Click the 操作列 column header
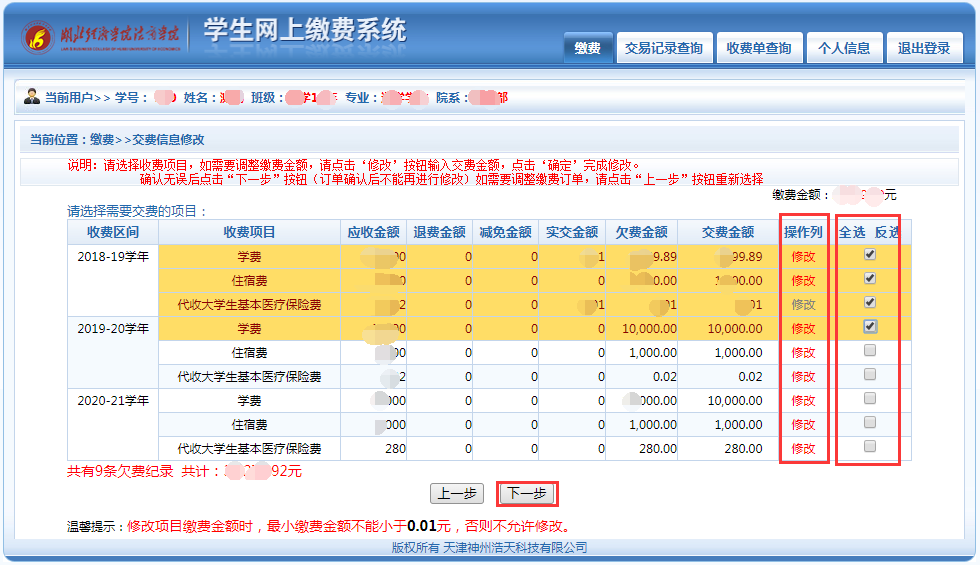The image size is (980, 565). click(803, 232)
